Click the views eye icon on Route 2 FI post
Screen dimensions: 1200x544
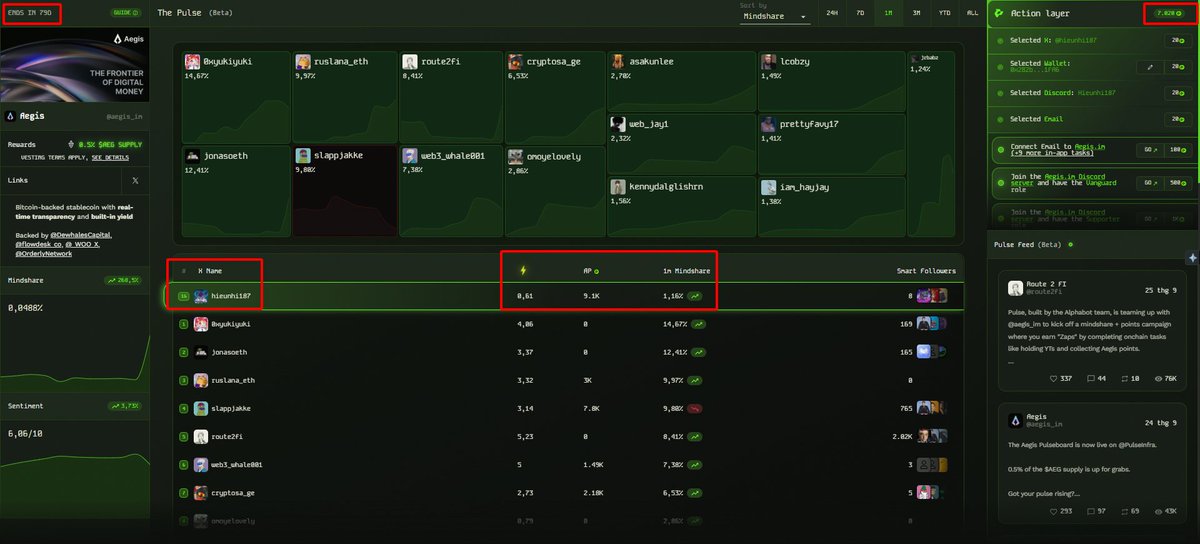pyautogui.click(x=1160, y=378)
